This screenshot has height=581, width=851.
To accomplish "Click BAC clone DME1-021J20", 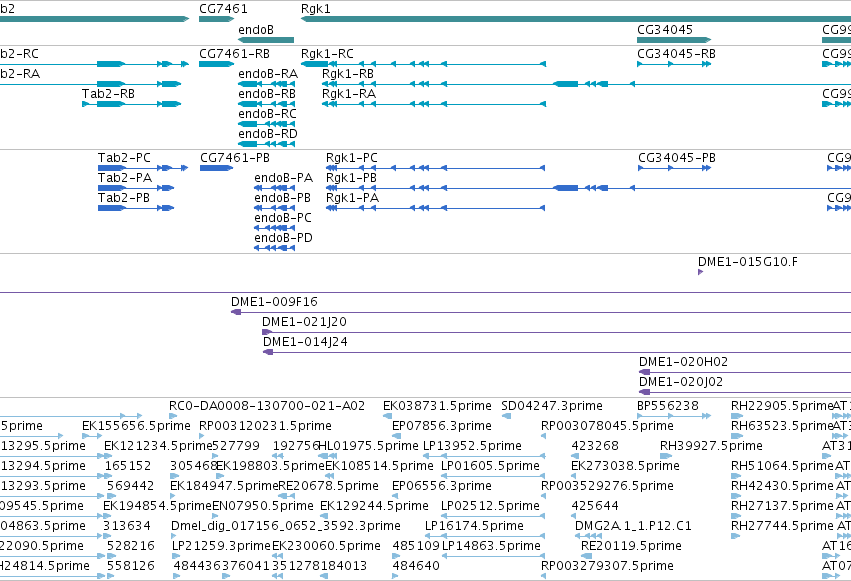I will click(304, 322).
